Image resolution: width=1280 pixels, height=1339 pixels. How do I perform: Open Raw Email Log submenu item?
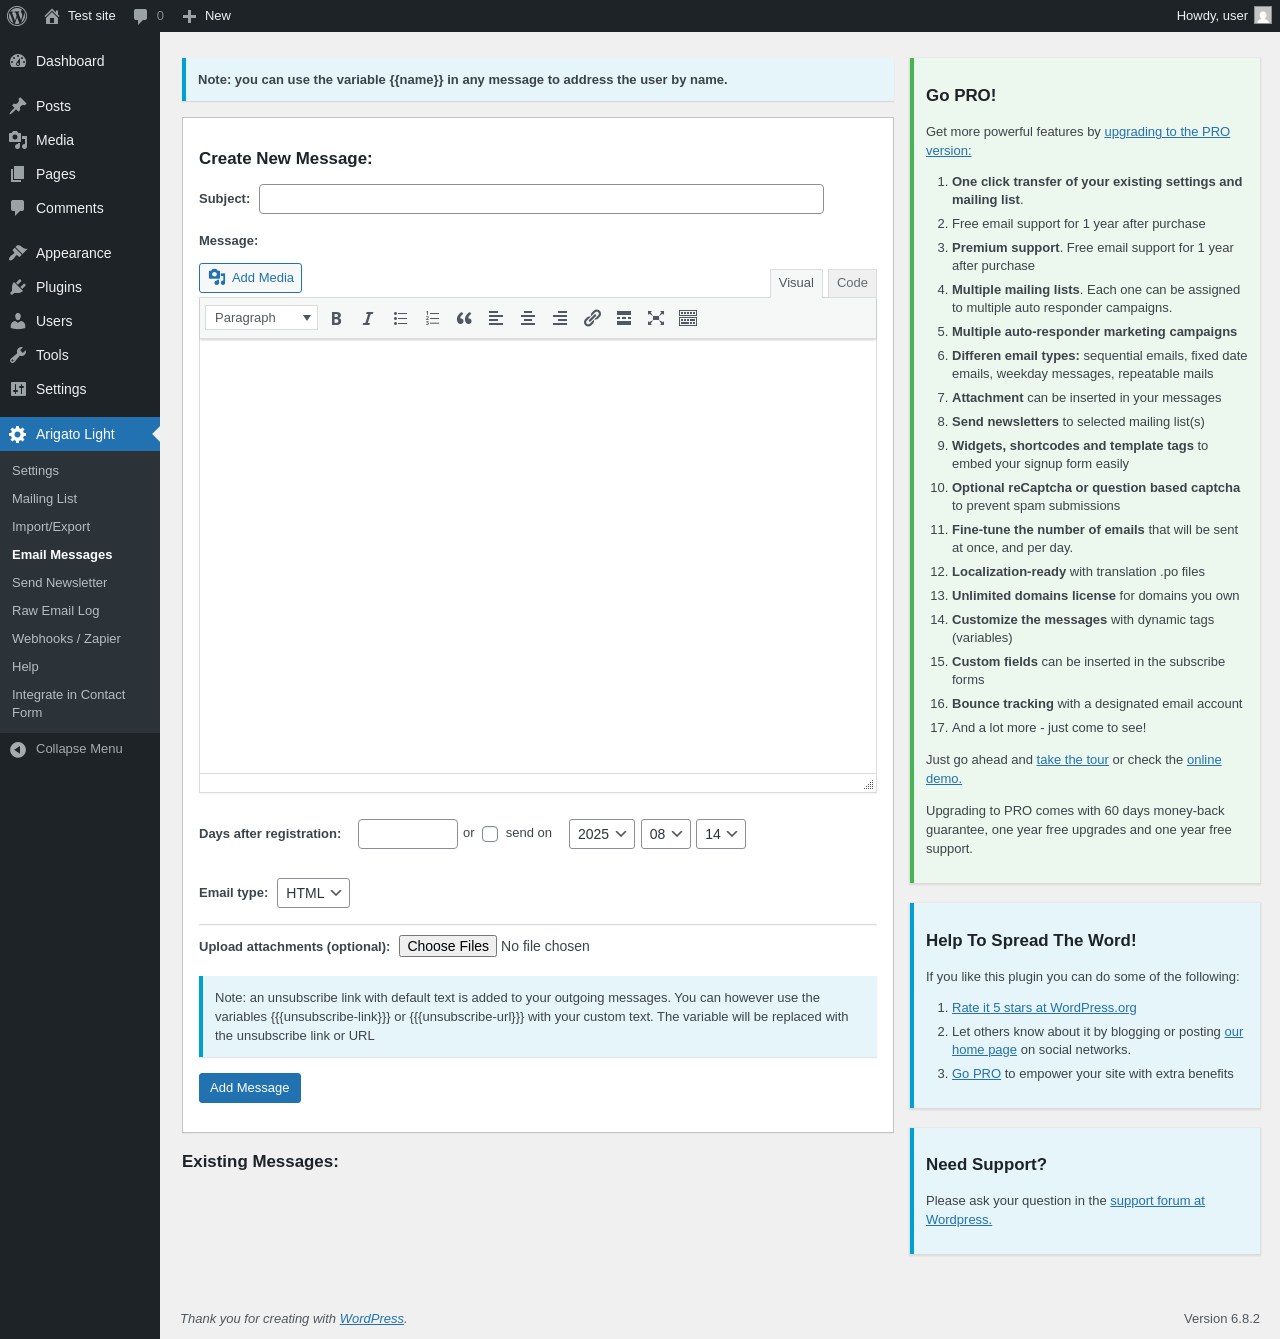click(80, 611)
